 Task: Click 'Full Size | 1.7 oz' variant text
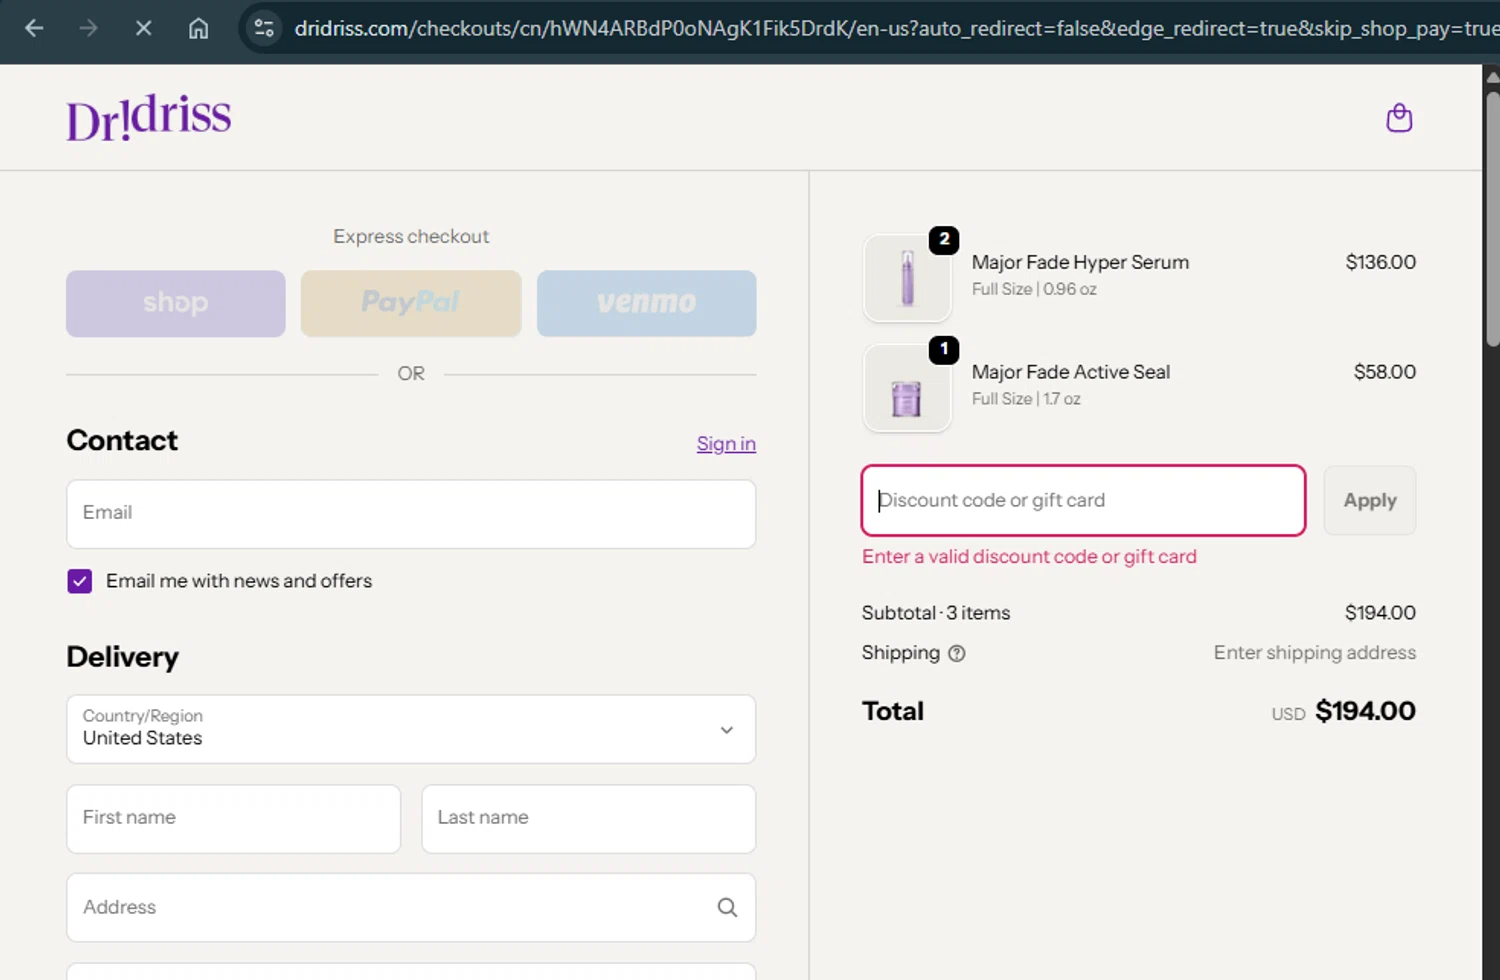(x=1026, y=399)
